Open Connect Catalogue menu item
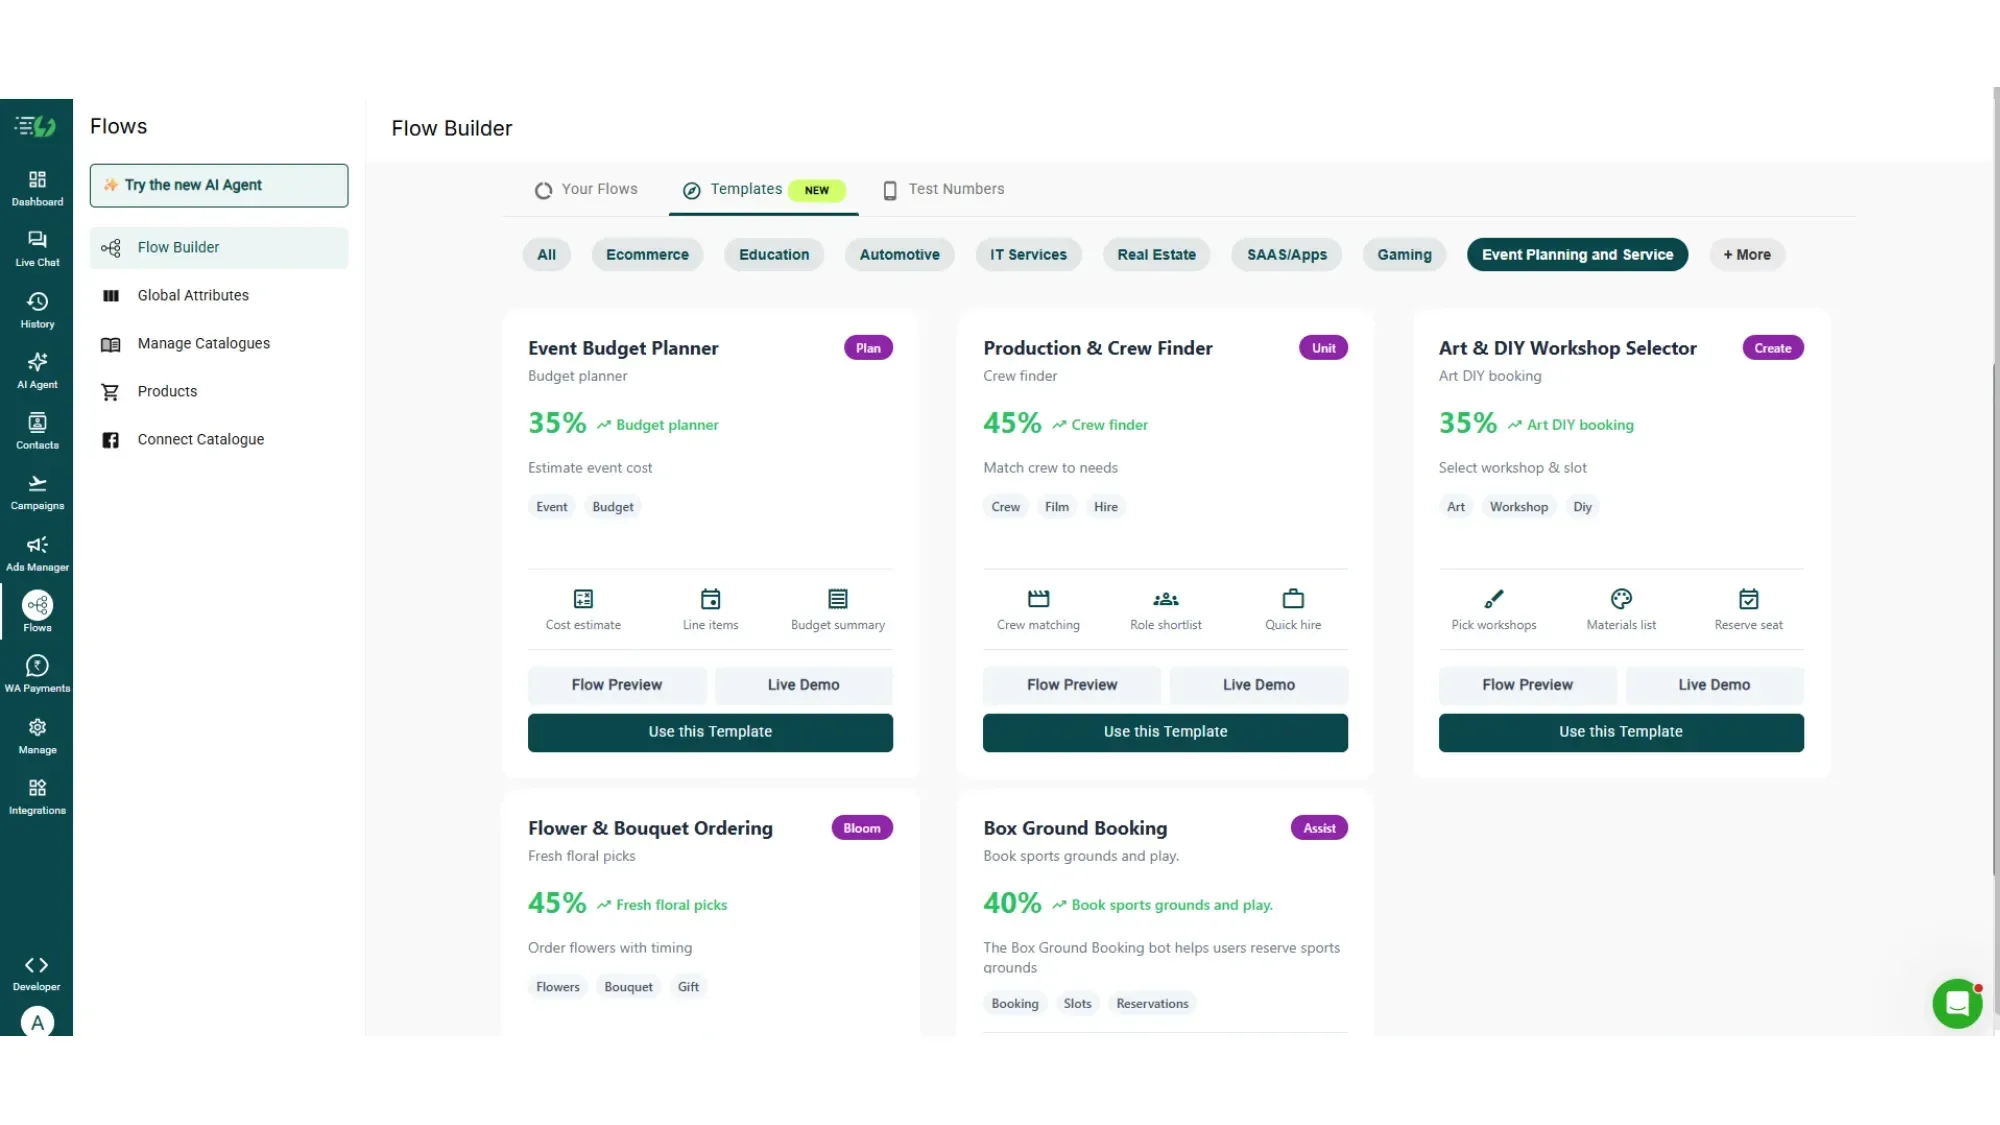Viewport: 2000px width, 1125px height. (219, 439)
